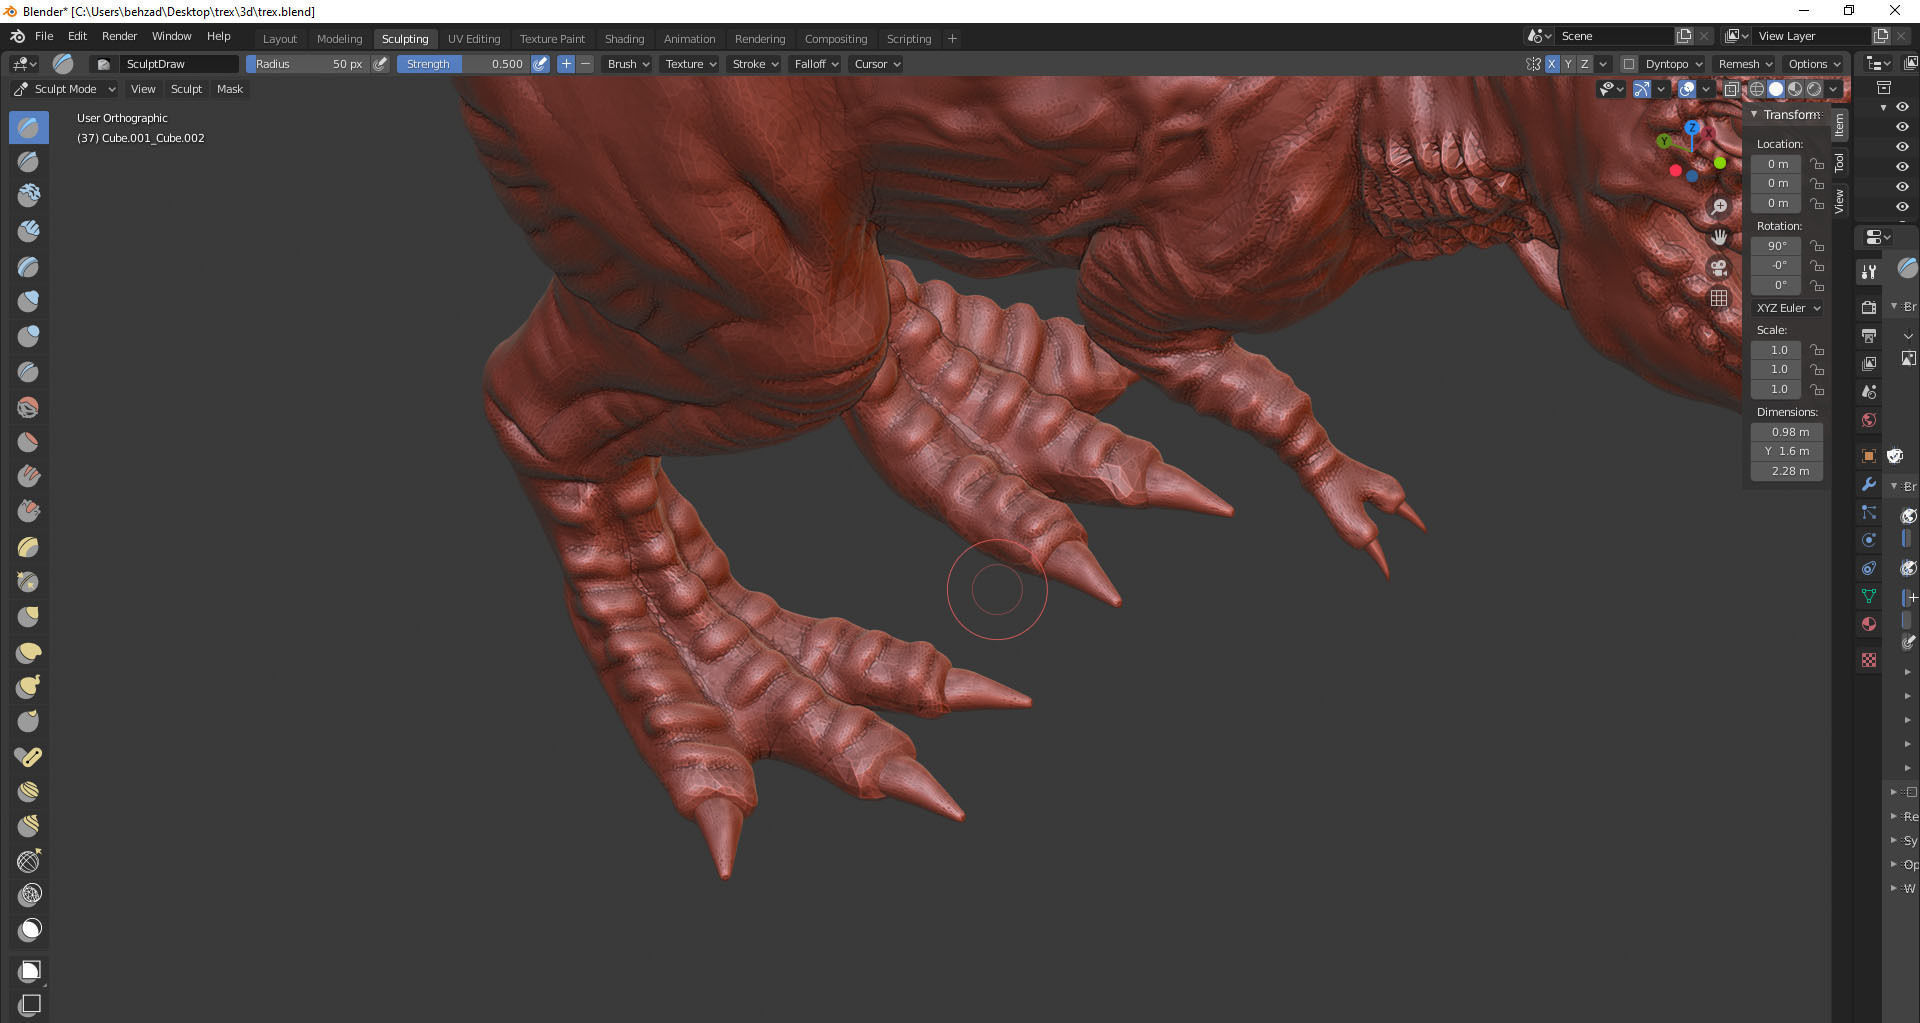Select the Clay brush tool
The image size is (1920, 1023).
pos(29,195)
